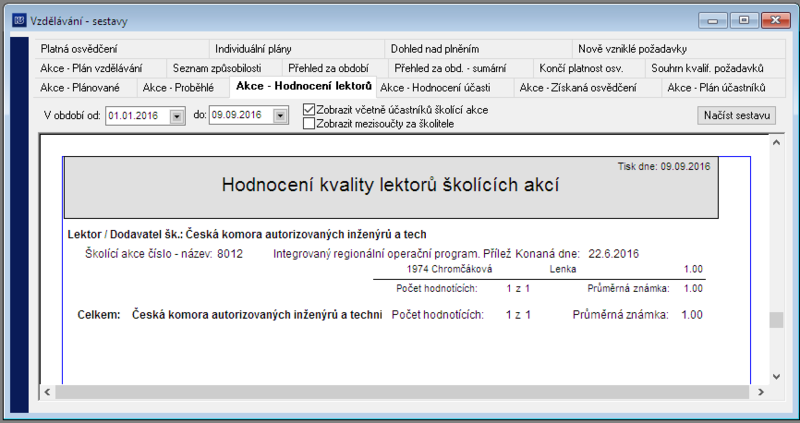Open Souhrn kvalif. požadavků tab

pyautogui.click(x=715, y=68)
